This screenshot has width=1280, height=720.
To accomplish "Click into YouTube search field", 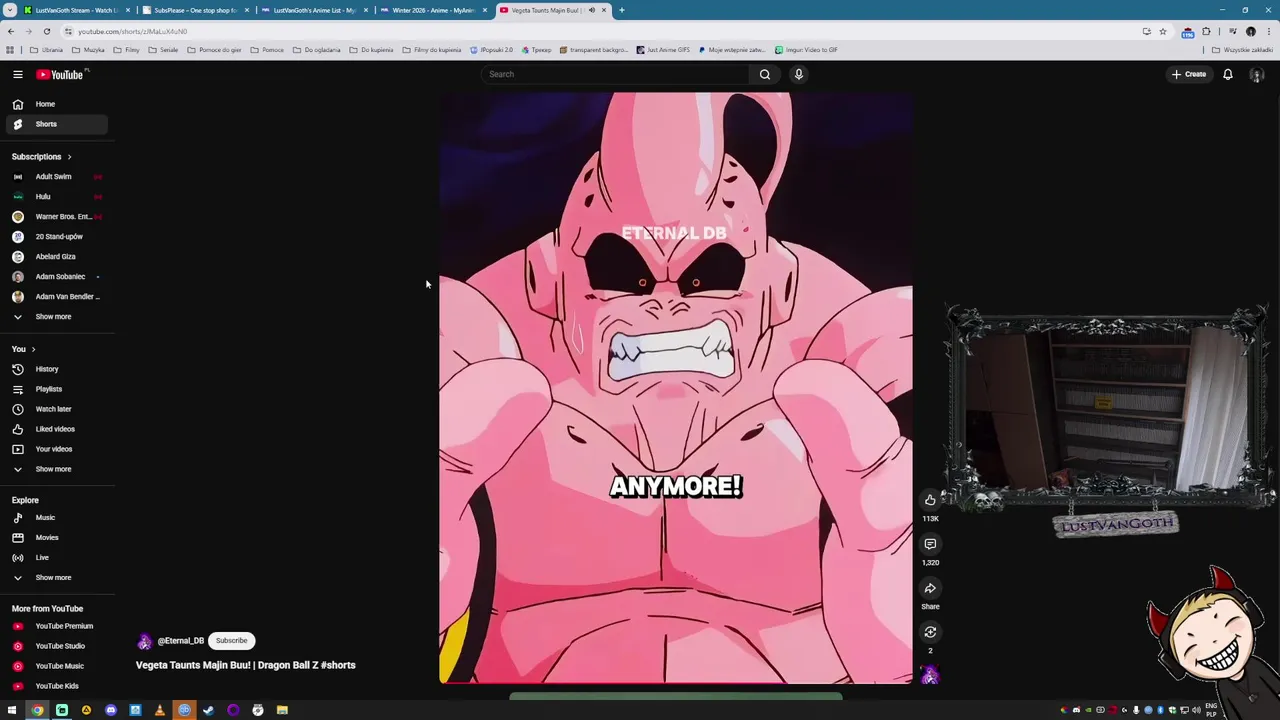I will tap(615, 74).
